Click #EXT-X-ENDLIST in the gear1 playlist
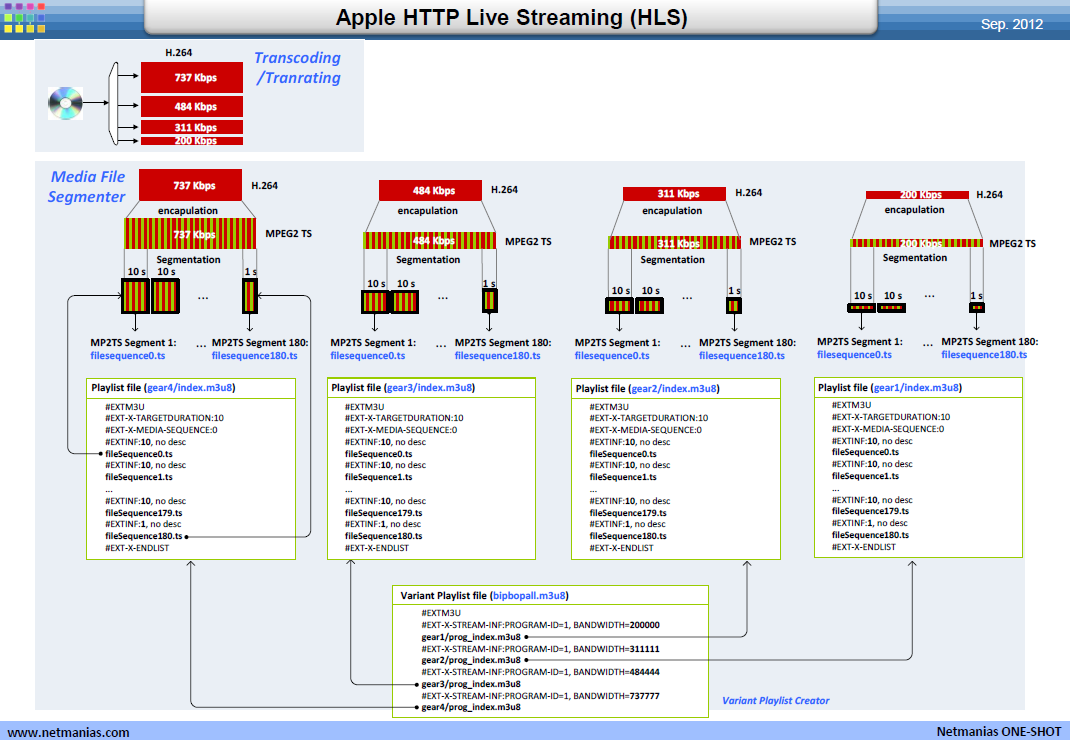The image size is (1070, 740). point(864,547)
